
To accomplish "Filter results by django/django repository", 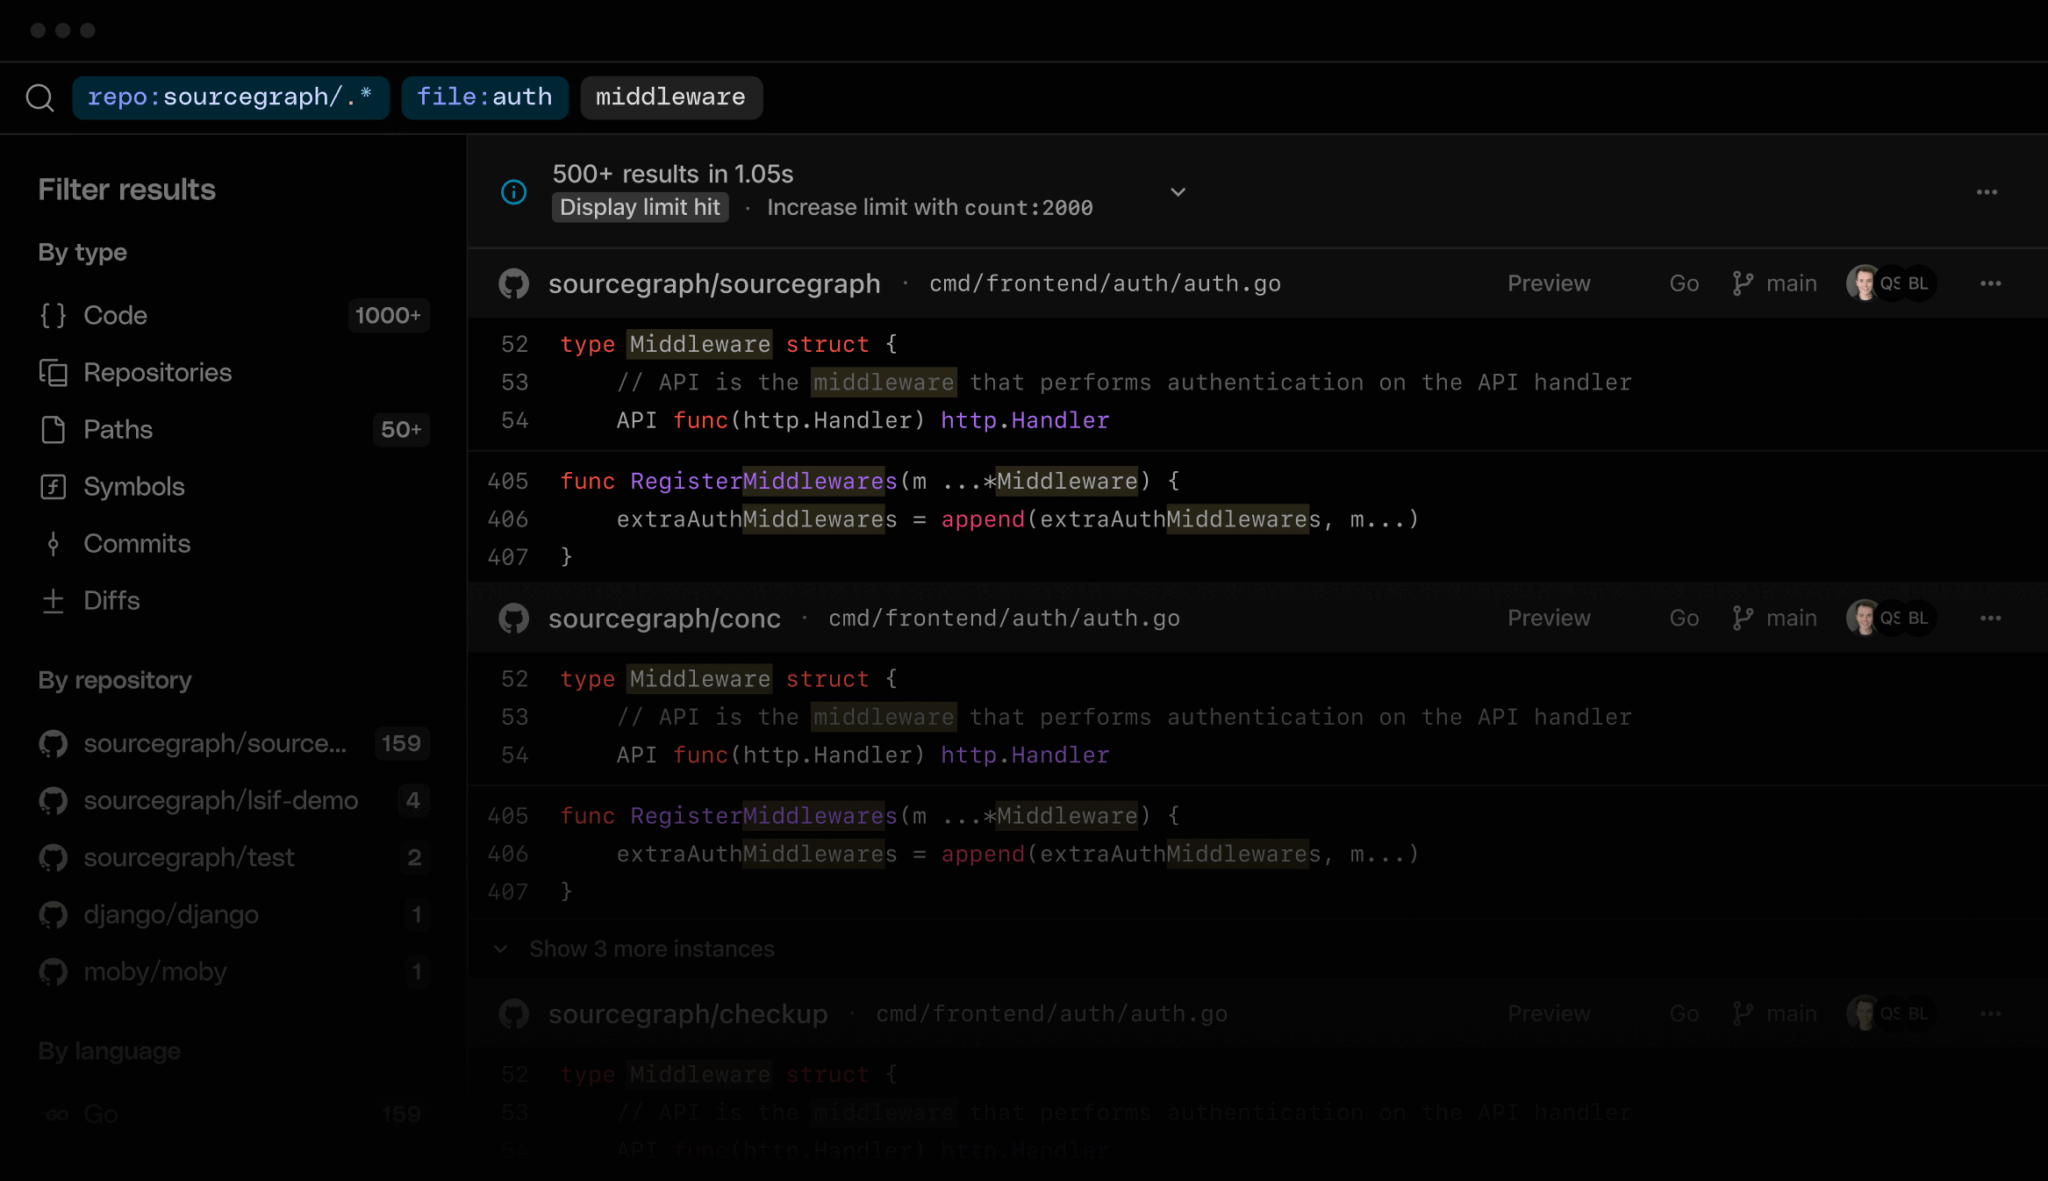I will click(170, 914).
